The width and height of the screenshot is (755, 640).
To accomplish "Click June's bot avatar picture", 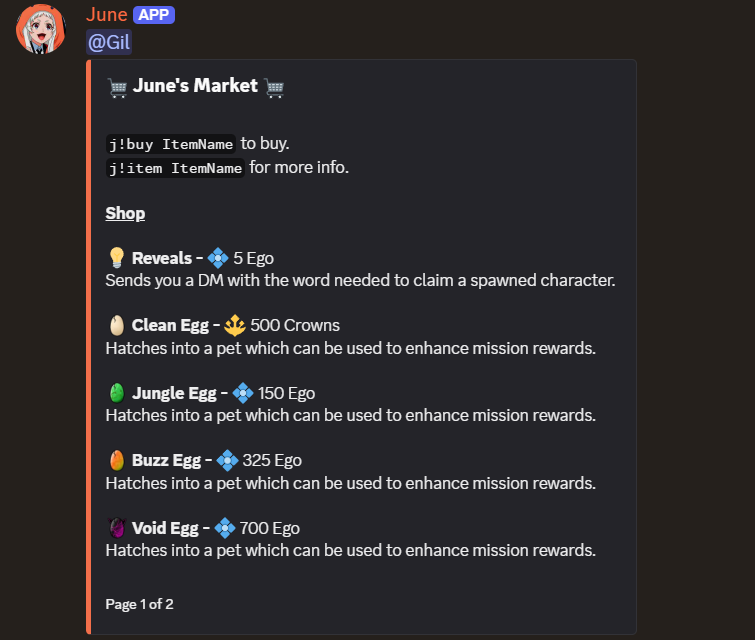I will 41,28.
